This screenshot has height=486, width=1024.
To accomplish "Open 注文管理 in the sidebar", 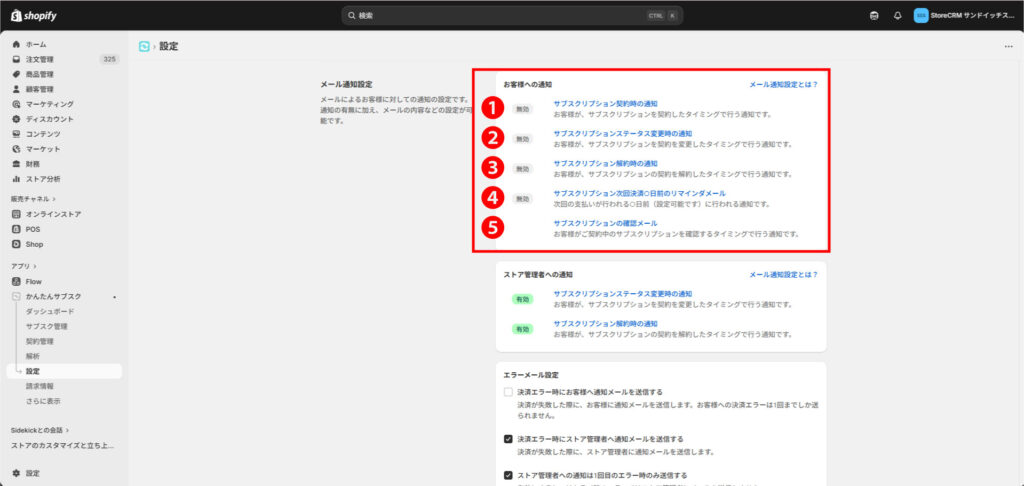I will pyautogui.click(x=40, y=60).
